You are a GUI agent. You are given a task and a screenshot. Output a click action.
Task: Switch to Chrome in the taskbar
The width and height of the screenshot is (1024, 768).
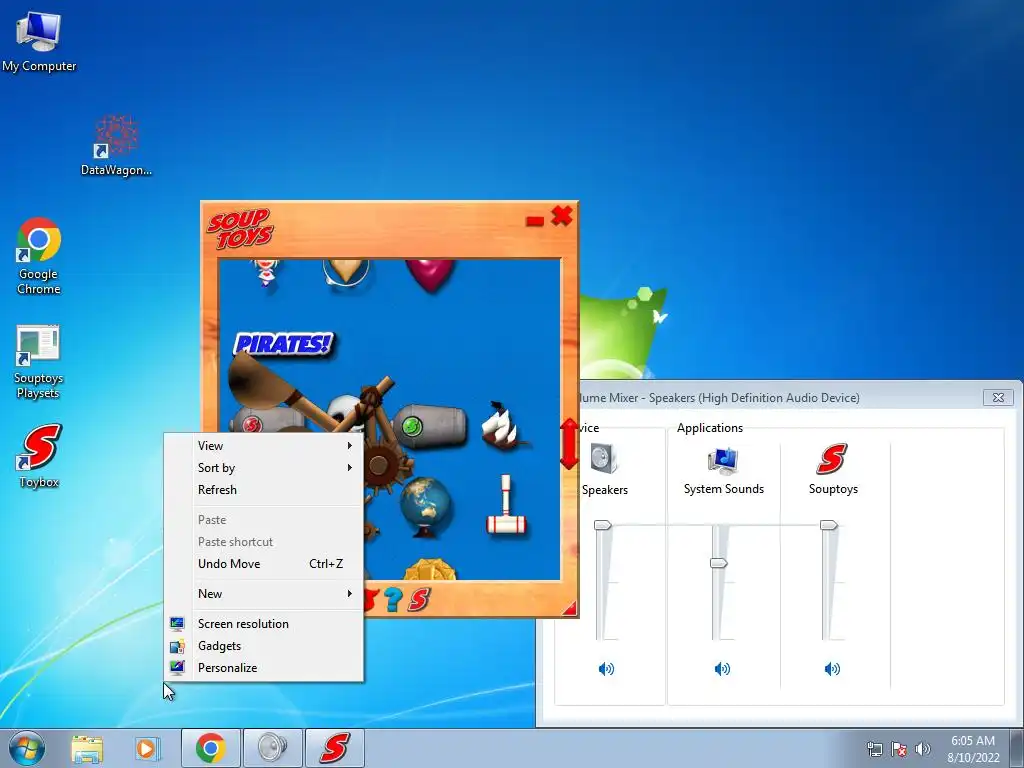pos(210,748)
